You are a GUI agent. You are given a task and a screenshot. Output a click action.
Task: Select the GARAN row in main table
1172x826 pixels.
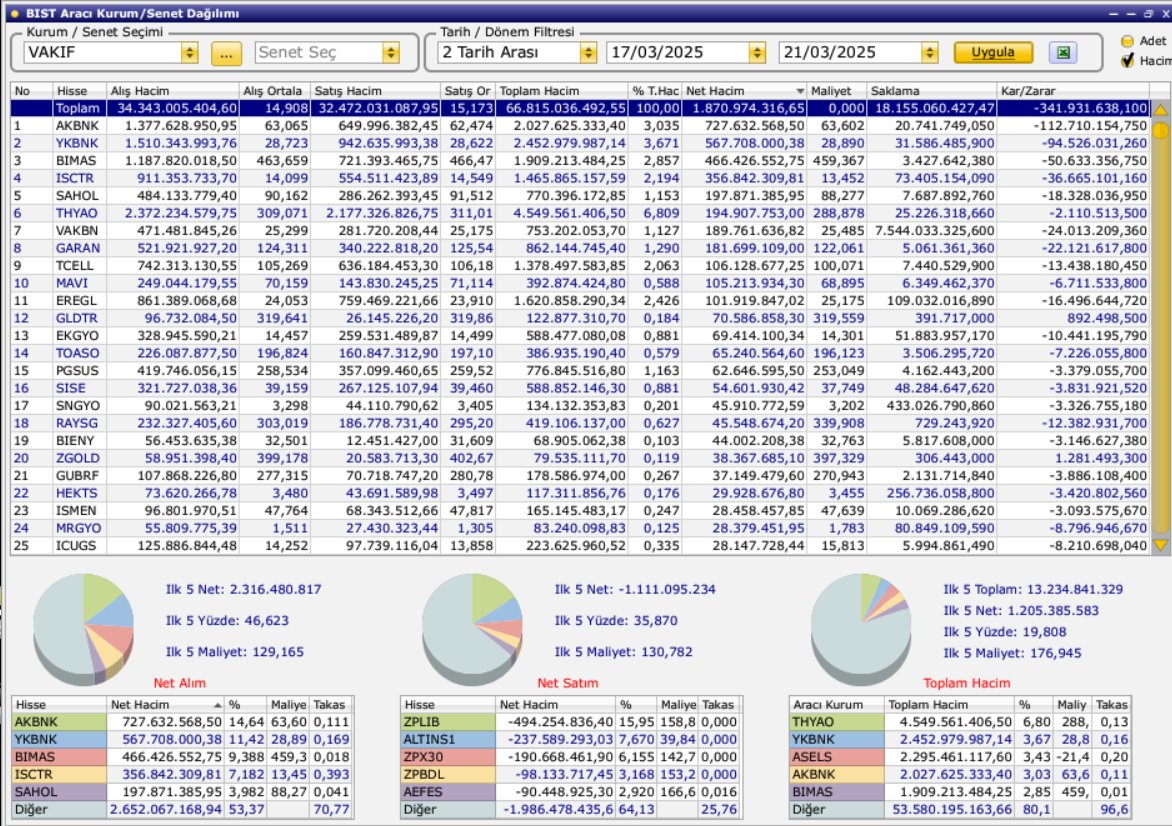580,248
